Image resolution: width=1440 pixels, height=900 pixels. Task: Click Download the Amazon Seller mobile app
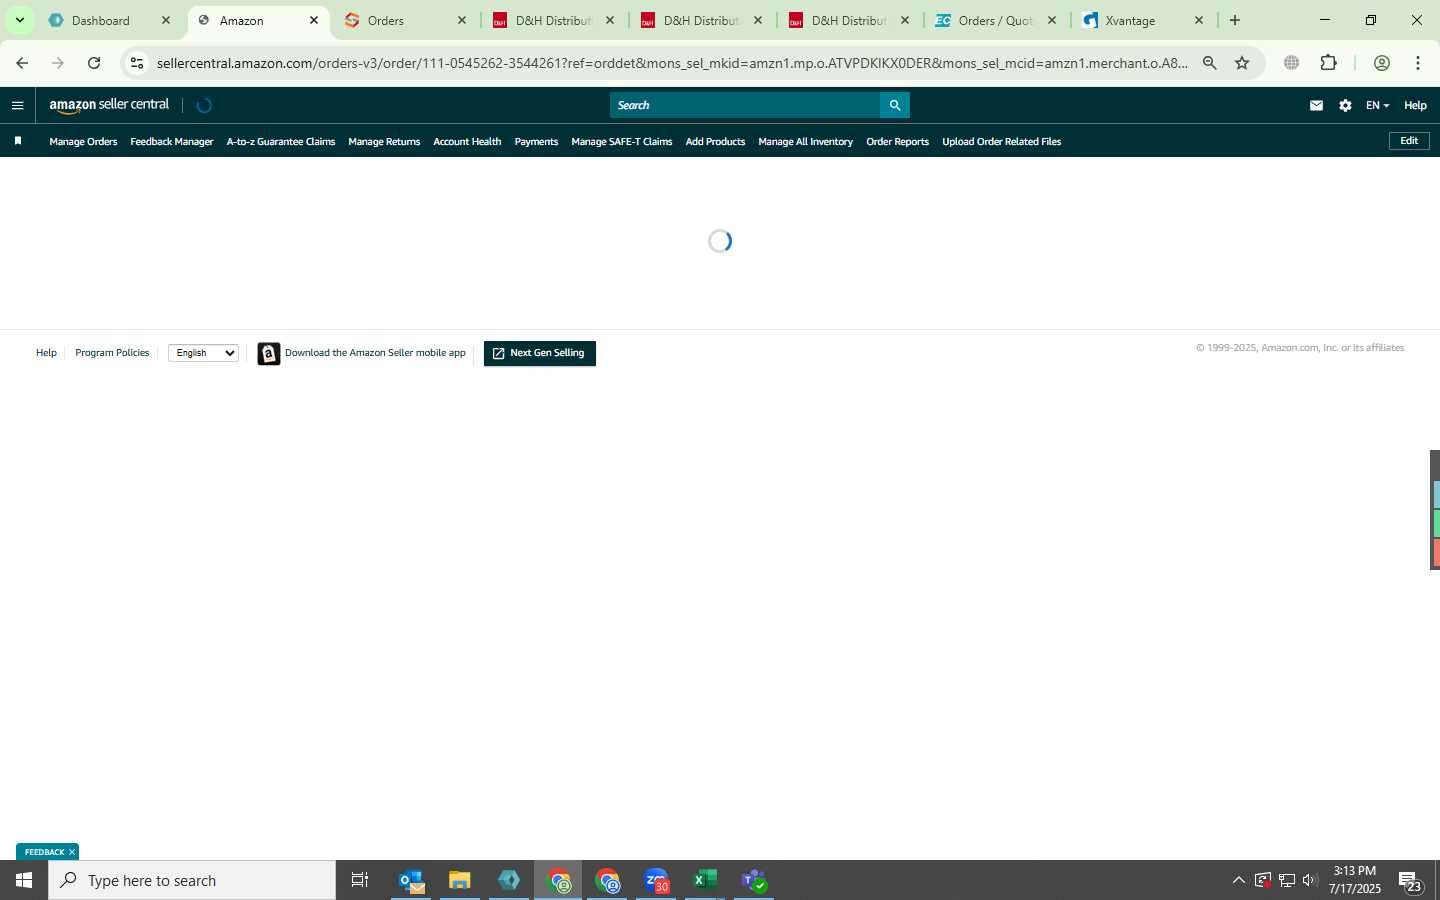coord(375,353)
